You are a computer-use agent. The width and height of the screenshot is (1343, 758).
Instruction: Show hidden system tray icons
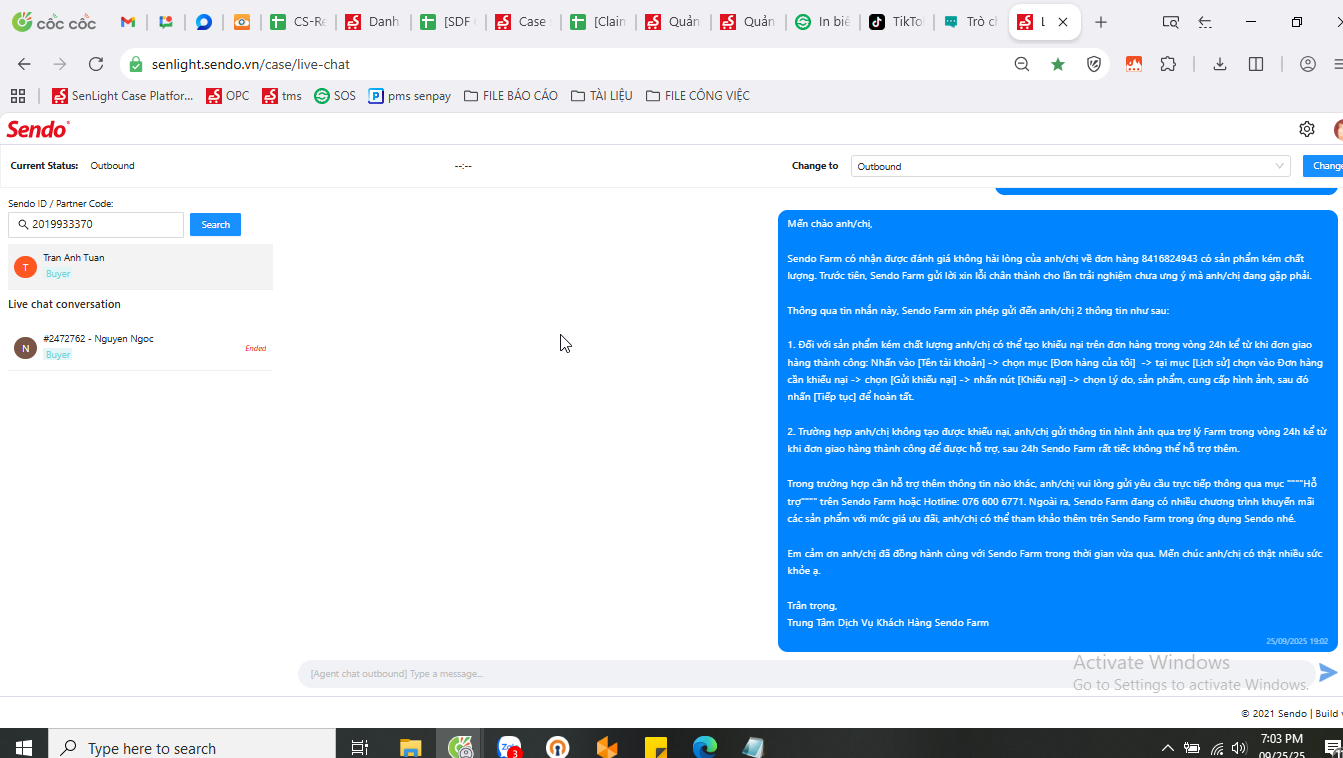point(1167,748)
